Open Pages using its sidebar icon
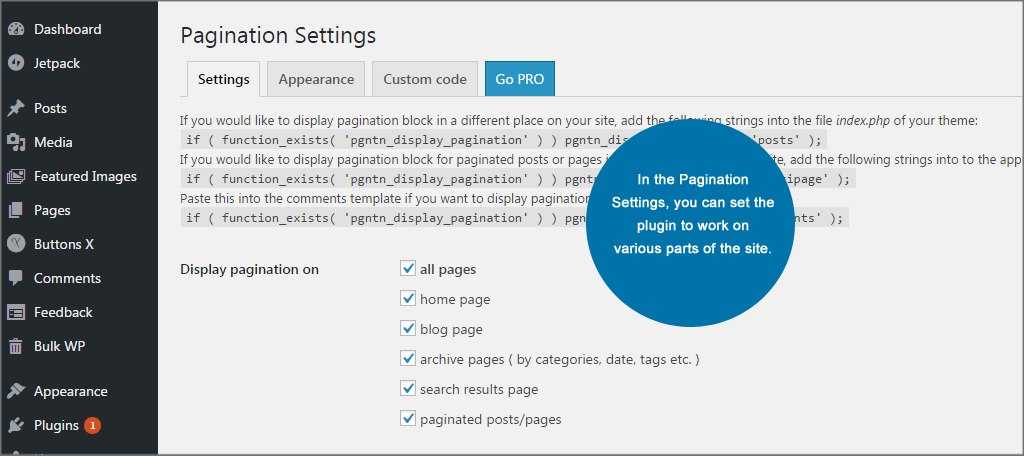The width and height of the screenshot is (1024, 456). click(x=16, y=210)
